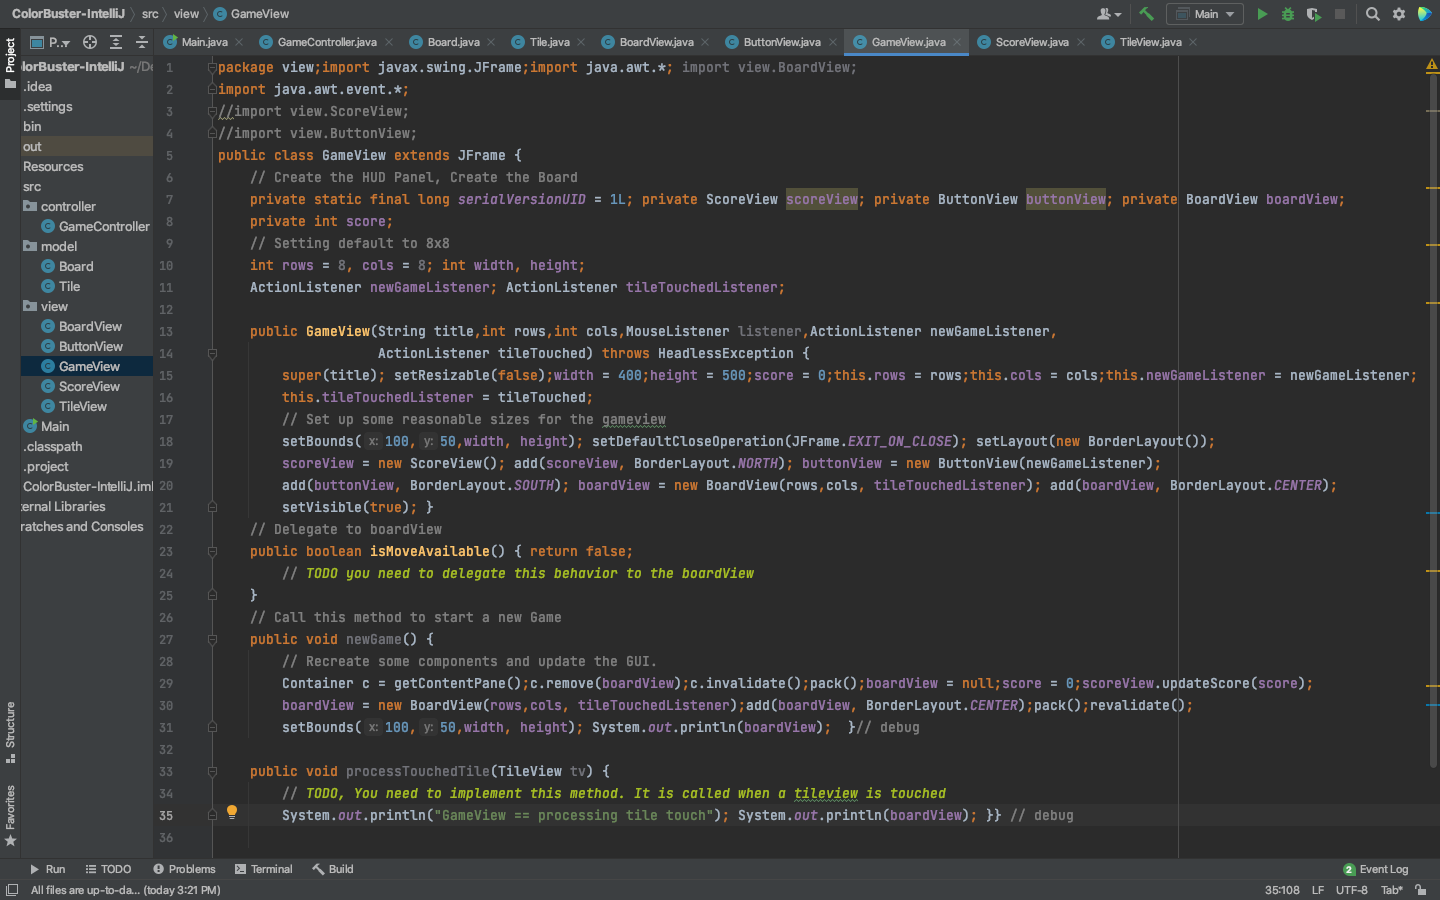Image resolution: width=1440 pixels, height=900 pixels.
Task: Click the 35:108 cursor position indicator
Action: point(1282,890)
